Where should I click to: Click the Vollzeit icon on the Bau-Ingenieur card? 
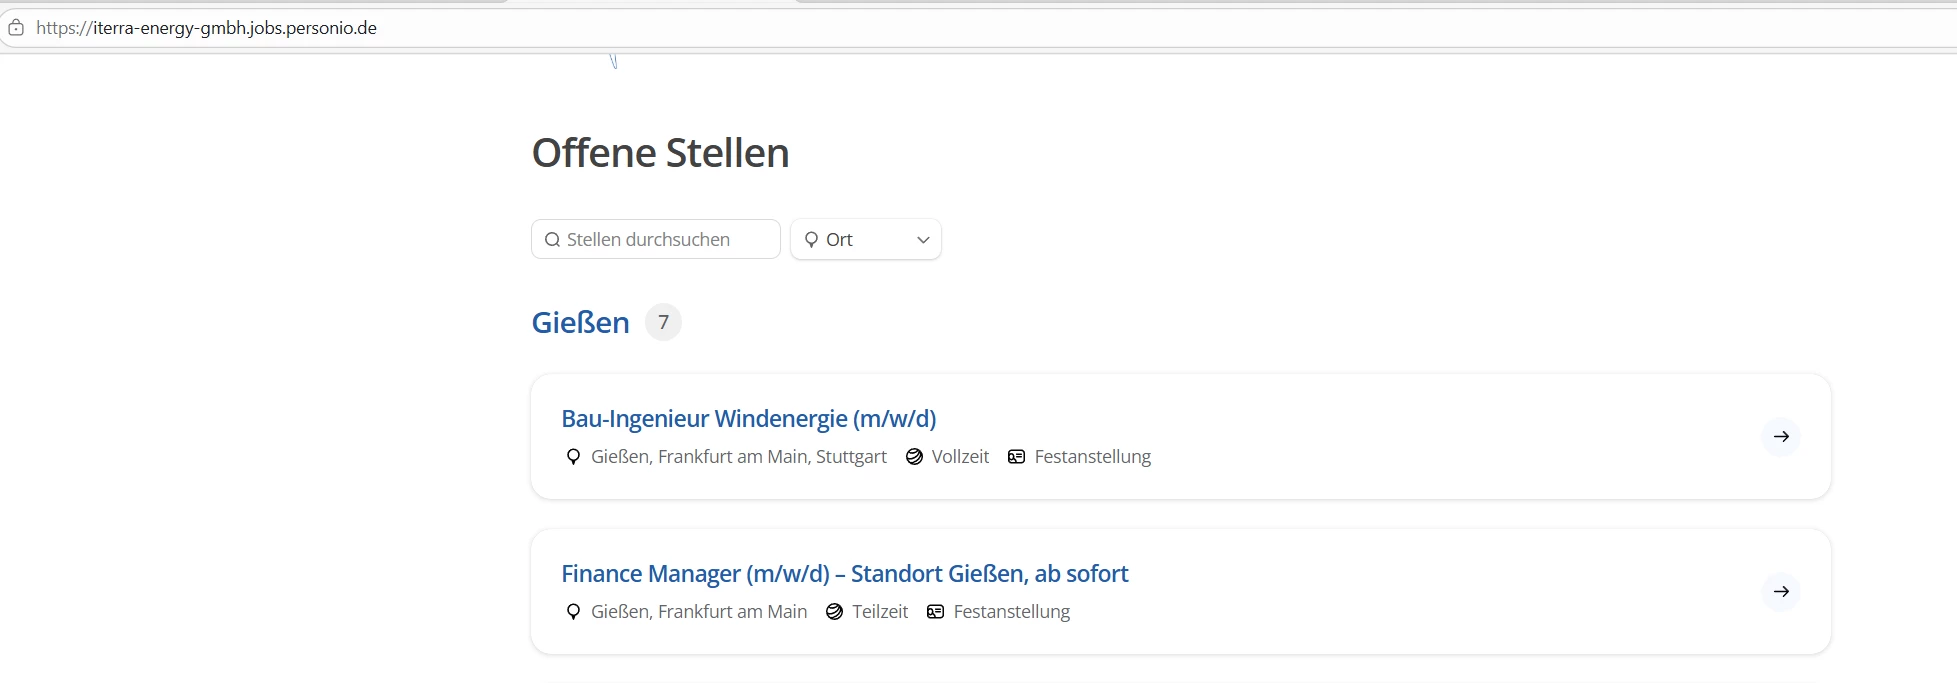tap(914, 457)
